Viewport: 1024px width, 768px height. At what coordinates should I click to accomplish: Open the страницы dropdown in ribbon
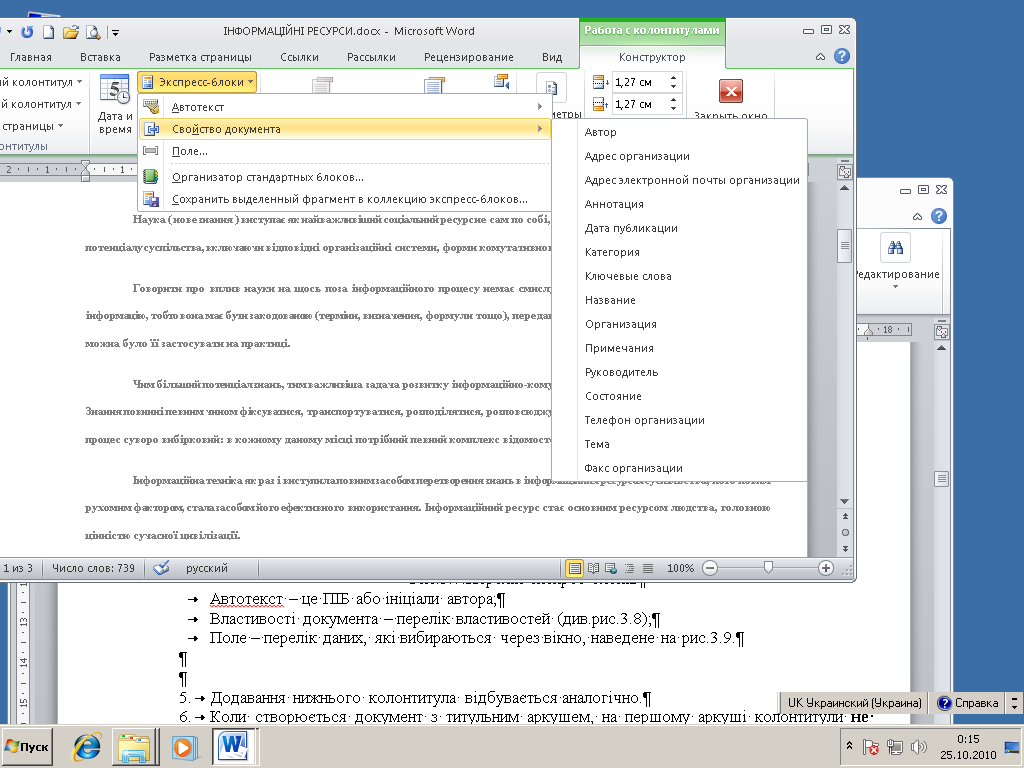pos(33,126)
